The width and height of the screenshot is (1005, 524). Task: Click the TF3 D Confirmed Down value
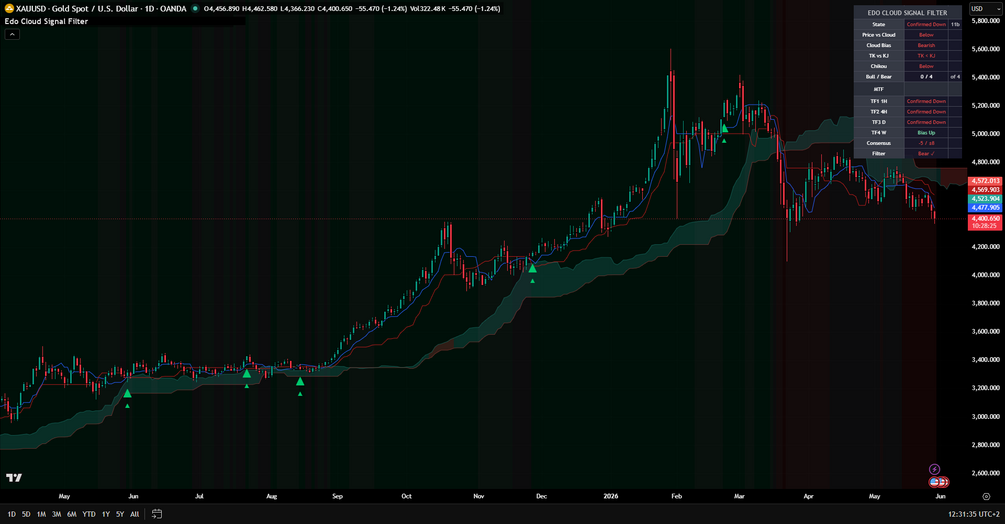point(926,122)
